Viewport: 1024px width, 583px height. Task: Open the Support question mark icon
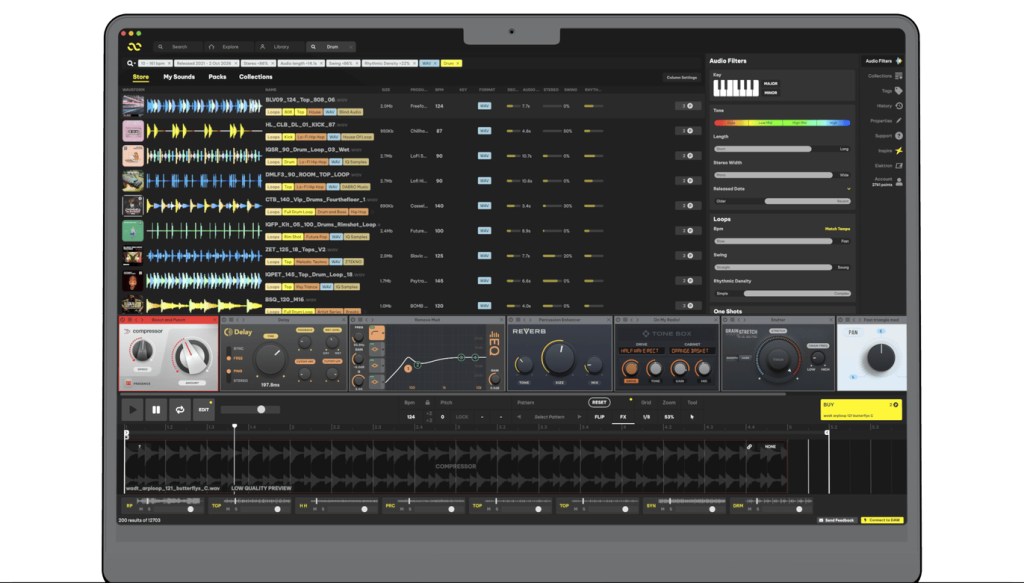click(899, 136)
